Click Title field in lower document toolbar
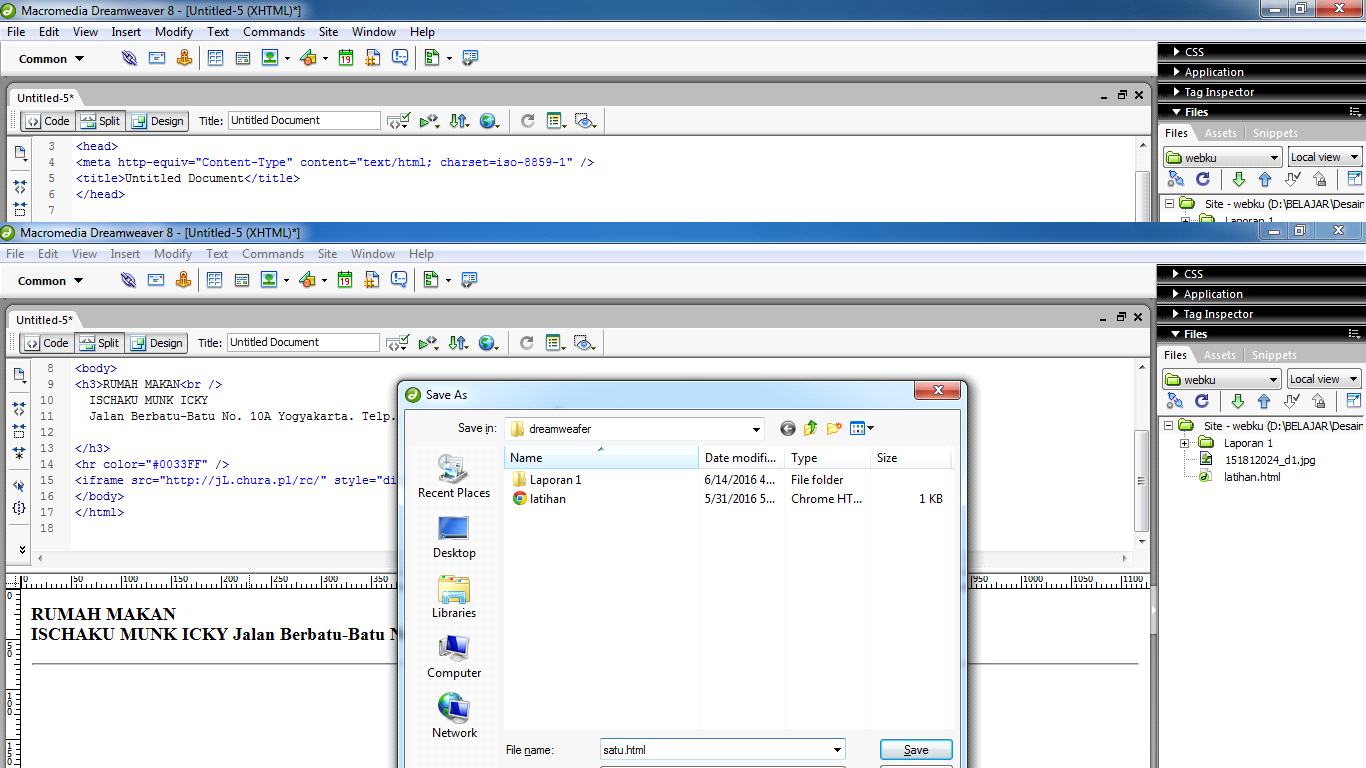Viewport: 1366px width, 768px height. [303, 343]
